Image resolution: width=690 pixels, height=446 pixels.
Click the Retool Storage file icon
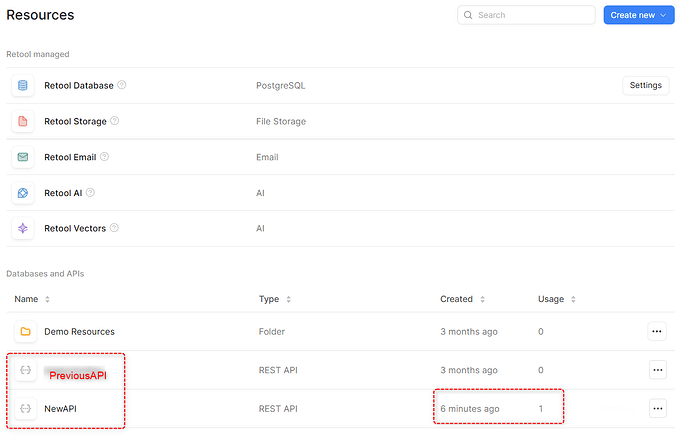point(24,122)
